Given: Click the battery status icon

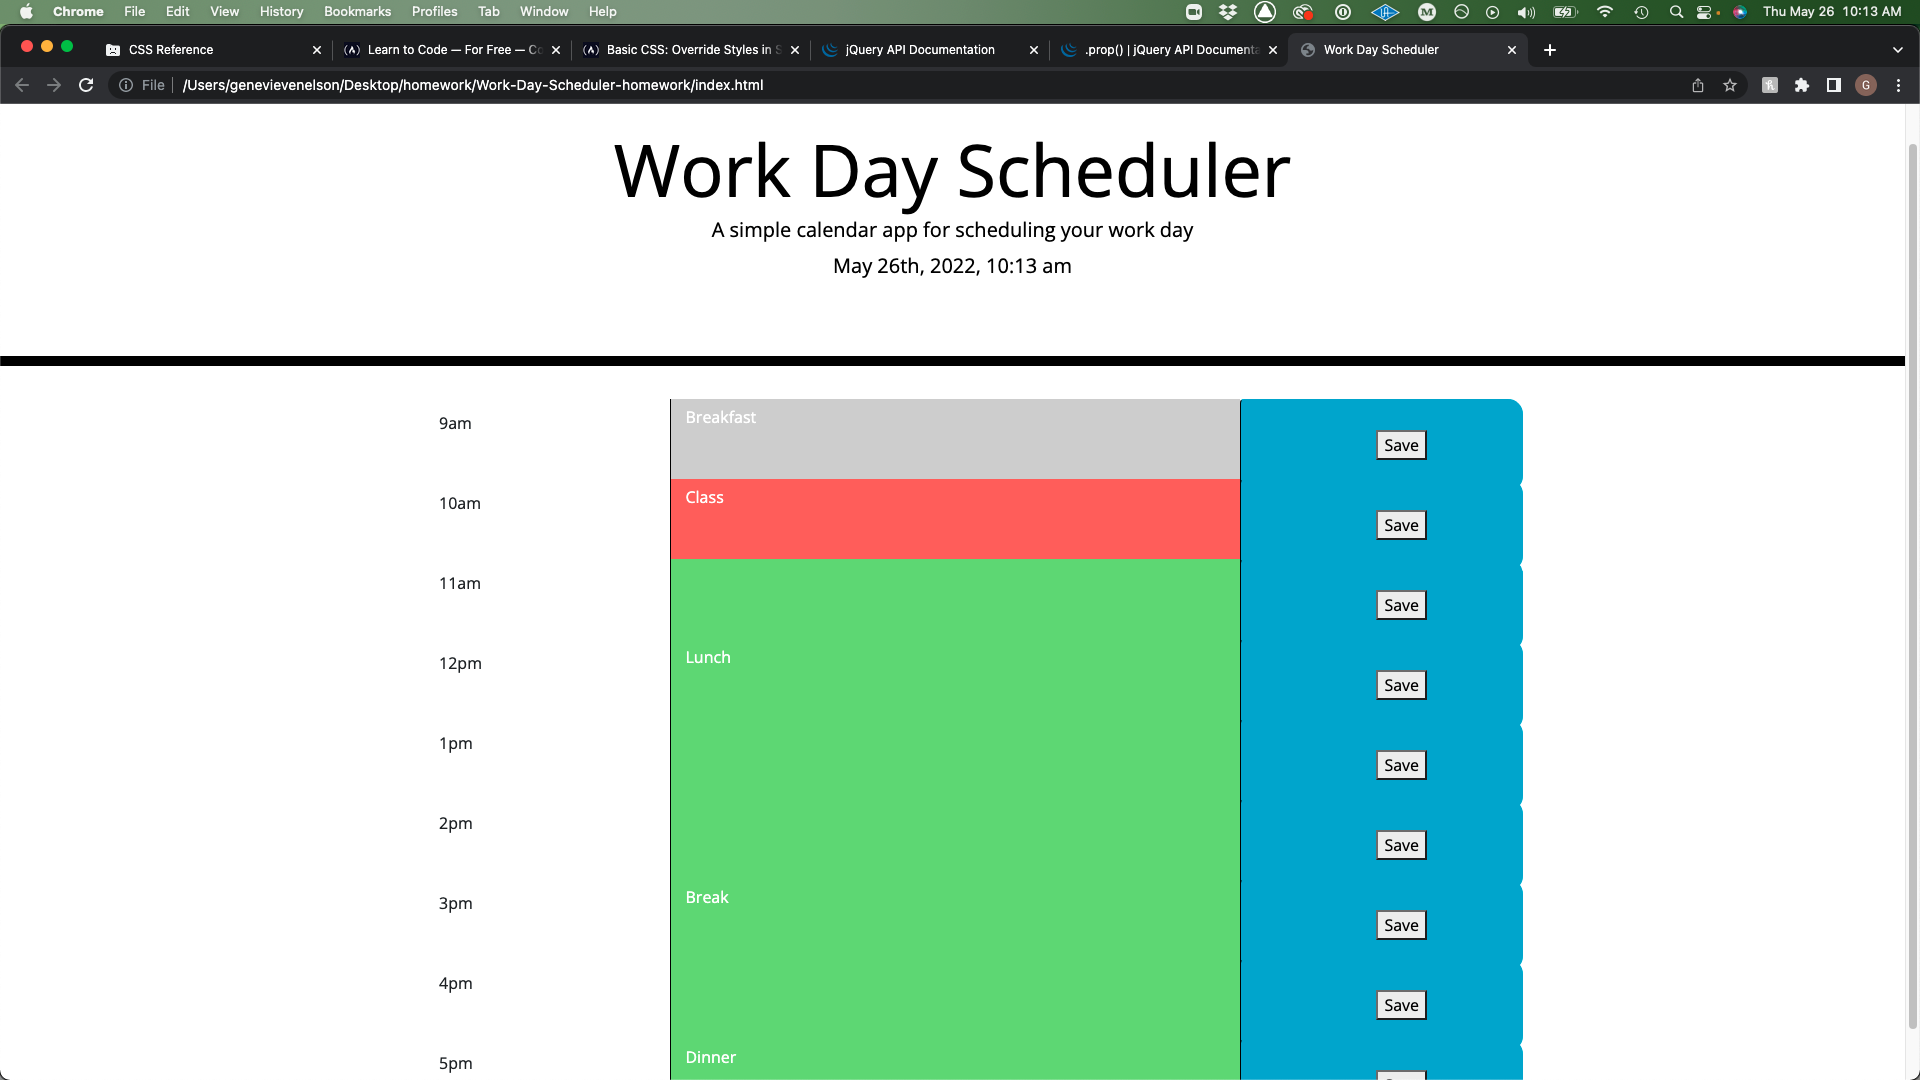Looking at the screenshot, I should 1565,12.
